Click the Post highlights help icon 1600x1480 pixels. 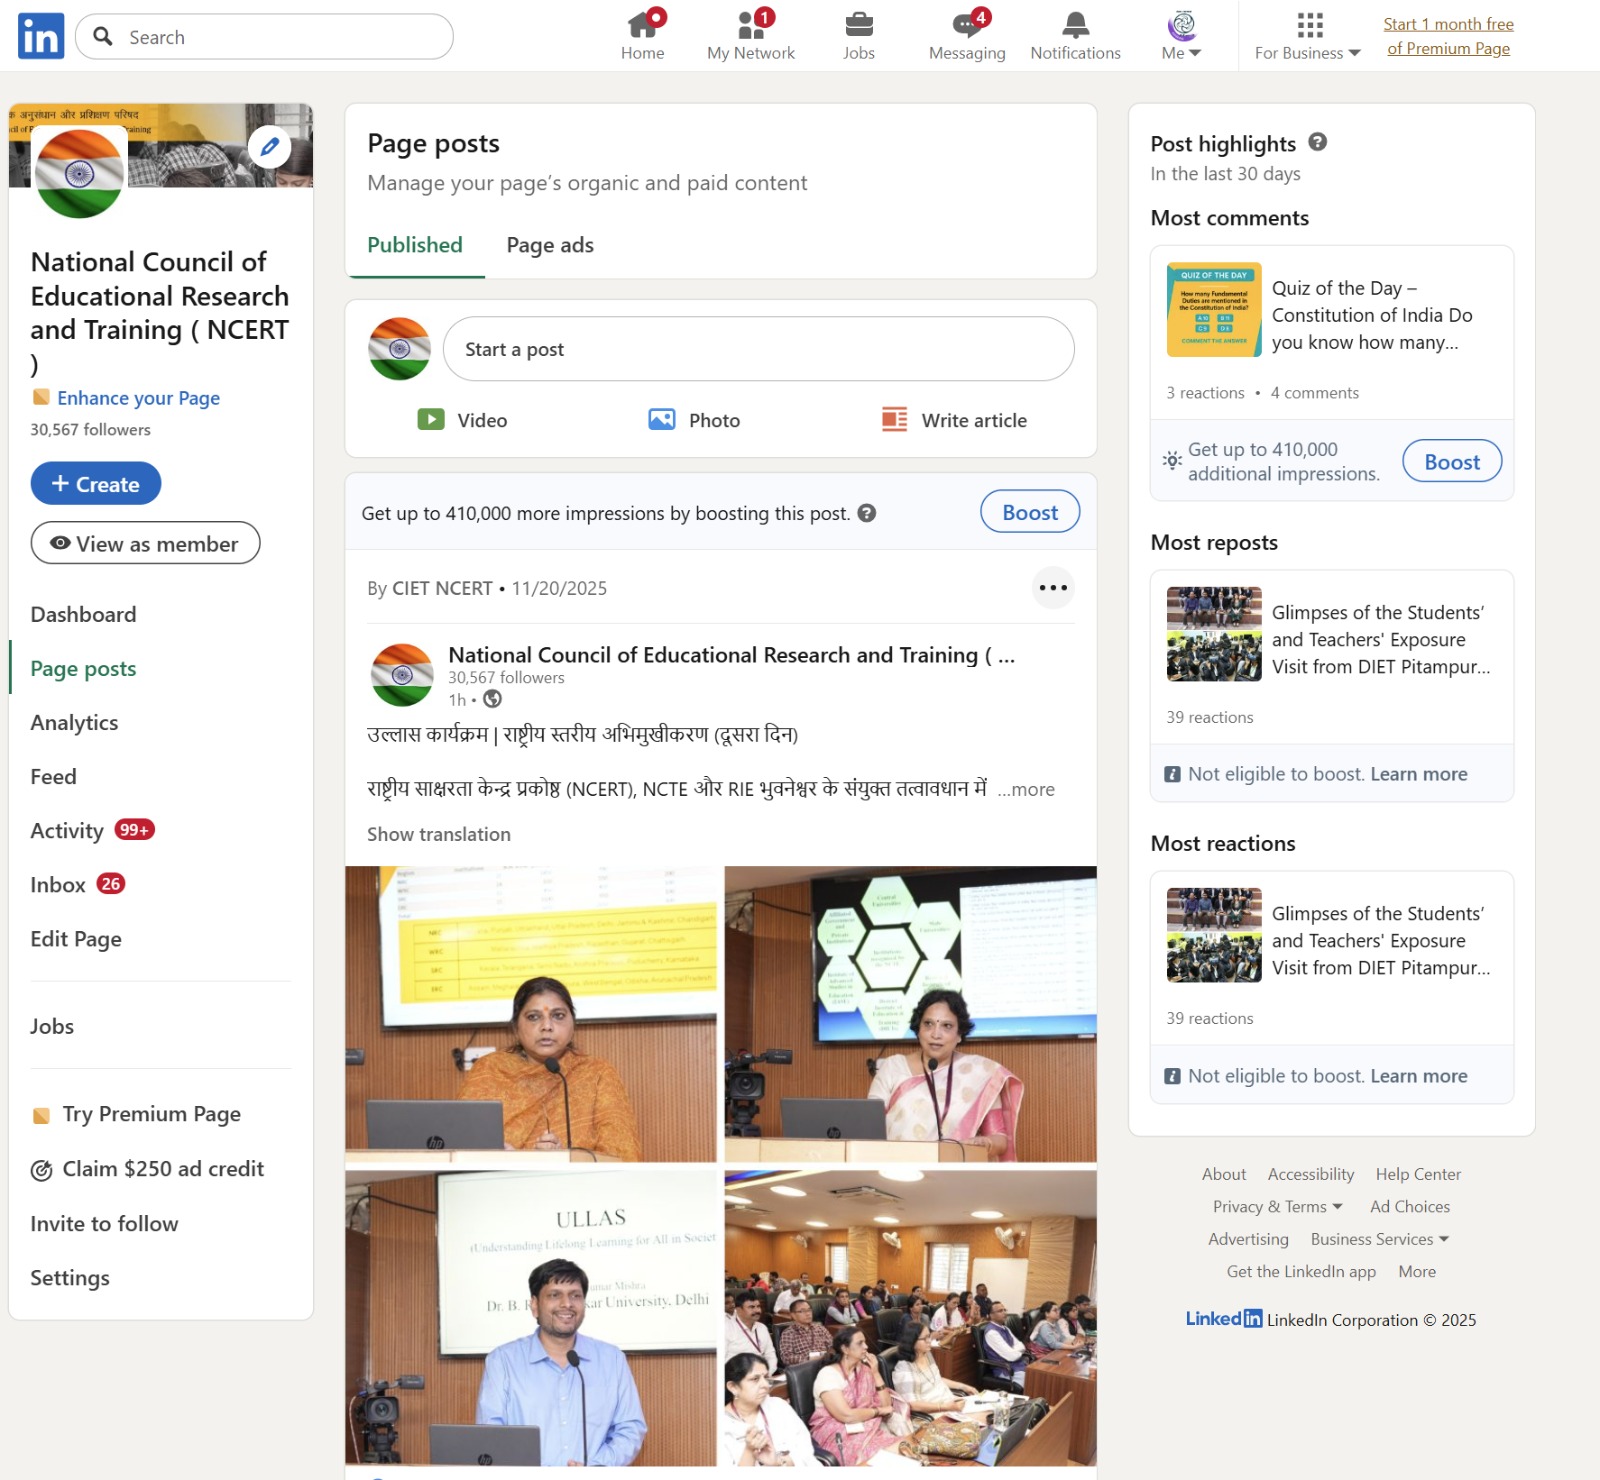tap(1318, 142)
